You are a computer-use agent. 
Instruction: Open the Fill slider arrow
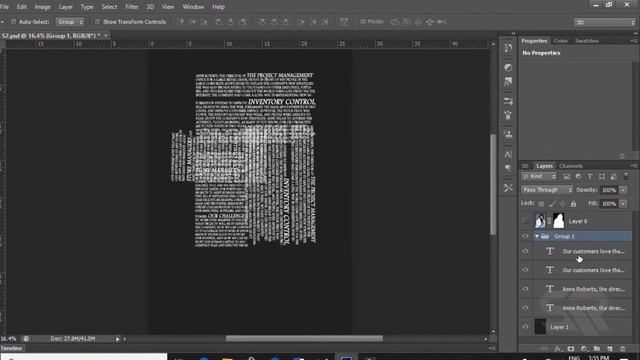(623, 204)
